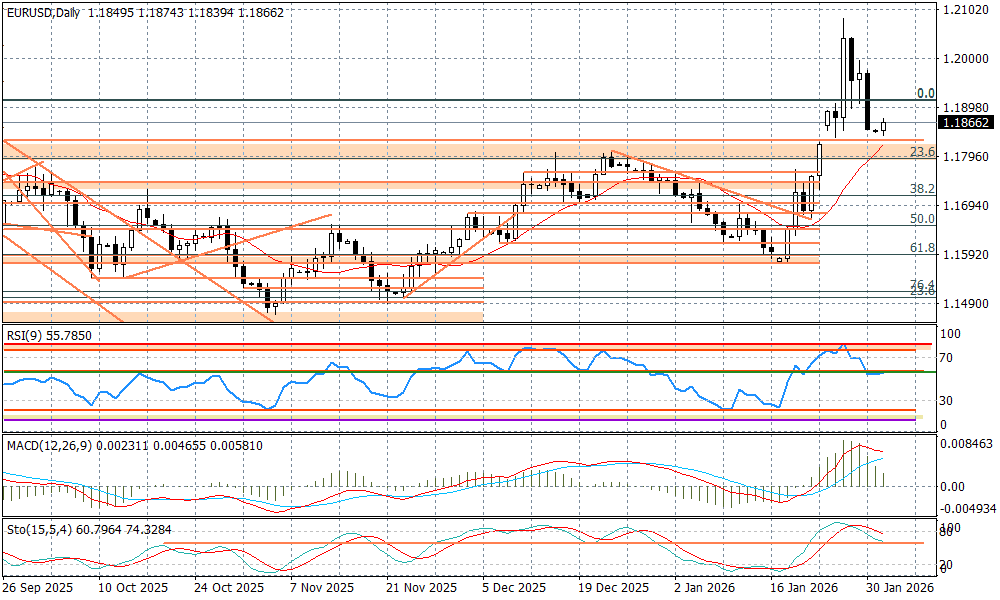This screenshot has width=1000, height=600.
Task: Select the 7 Nov 2025 date marker
Action: coord(321,589)
